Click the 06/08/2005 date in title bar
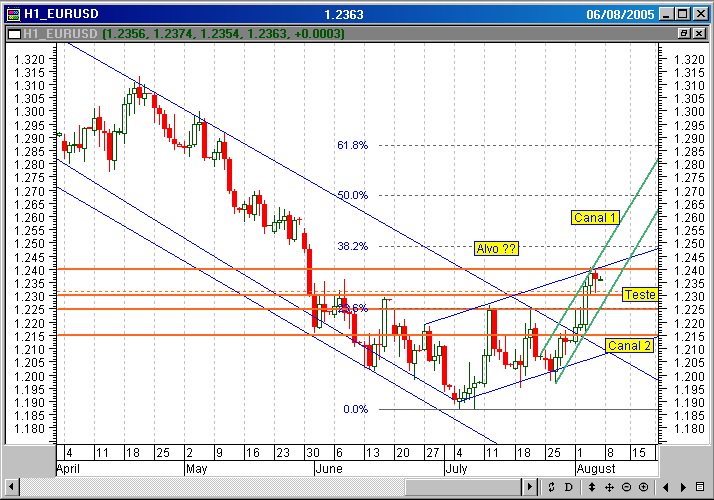The height and width of the screenshot is (500, 714). click(x=620, y=15)
